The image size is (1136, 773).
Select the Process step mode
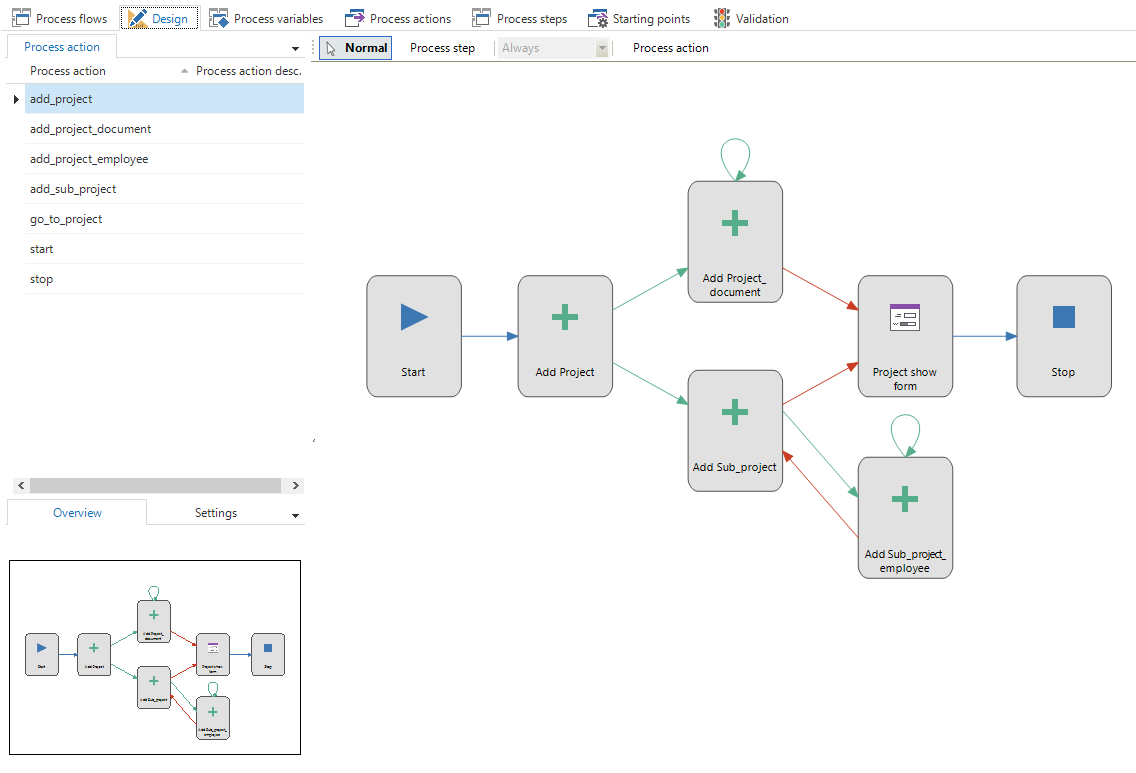[443, 47]
